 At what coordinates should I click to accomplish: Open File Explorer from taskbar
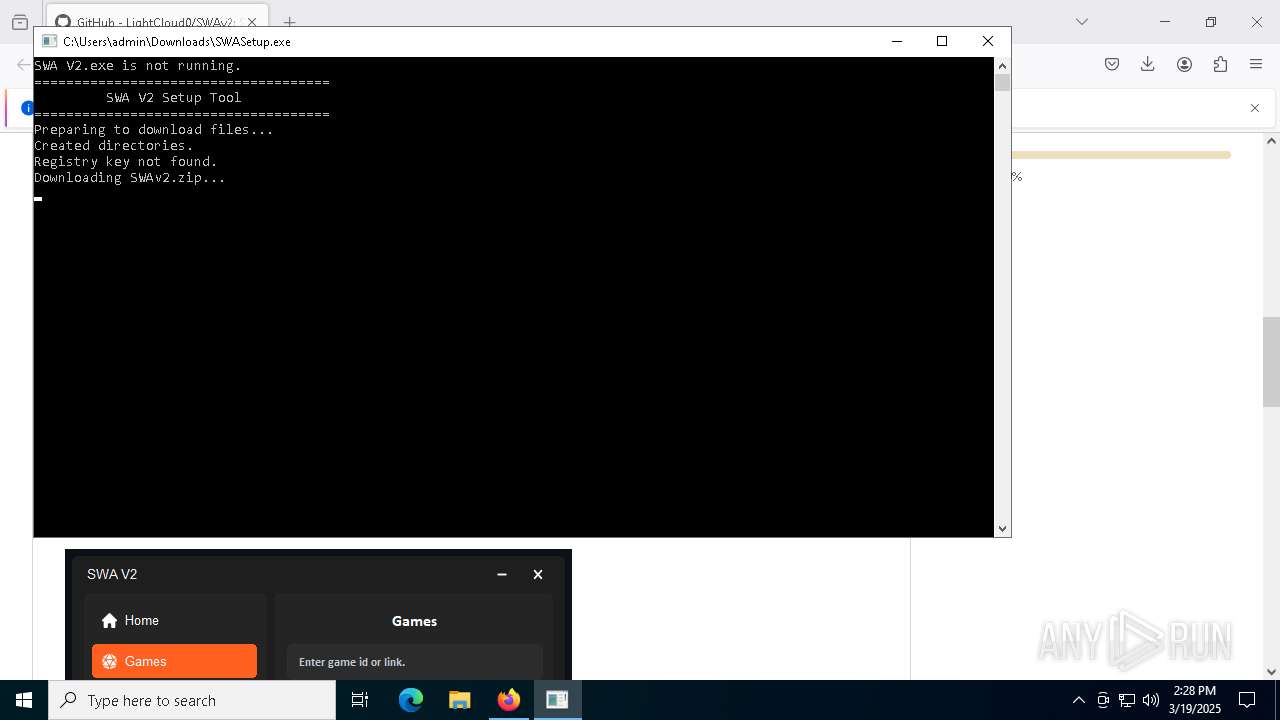[460, 700]
